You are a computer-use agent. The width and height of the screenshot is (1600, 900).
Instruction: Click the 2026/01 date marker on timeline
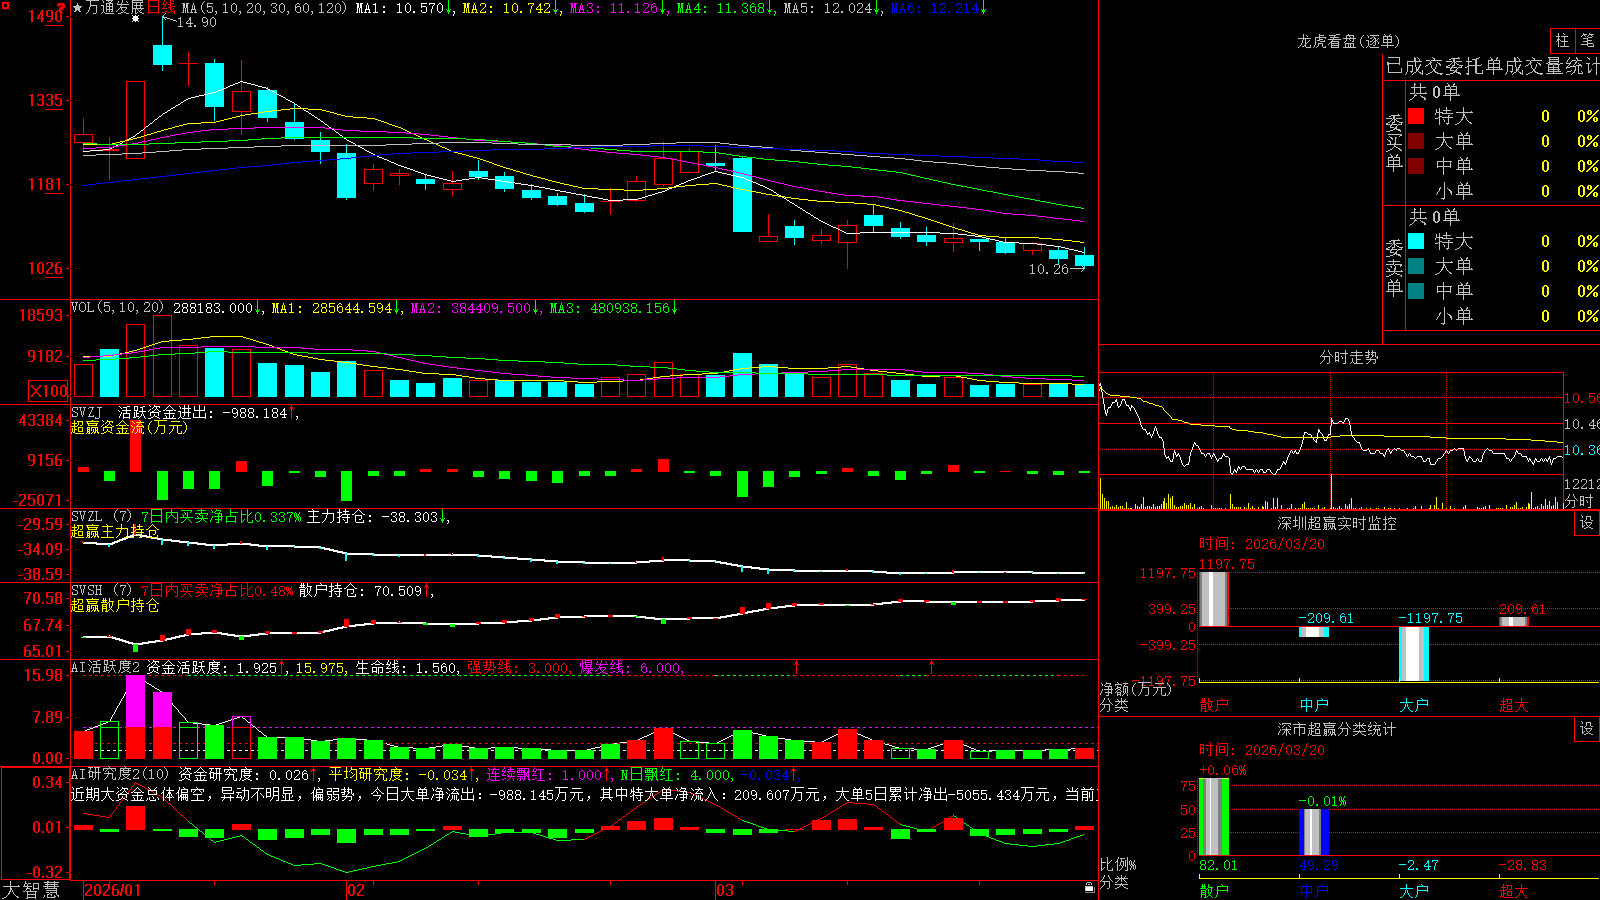click(113, 890)
